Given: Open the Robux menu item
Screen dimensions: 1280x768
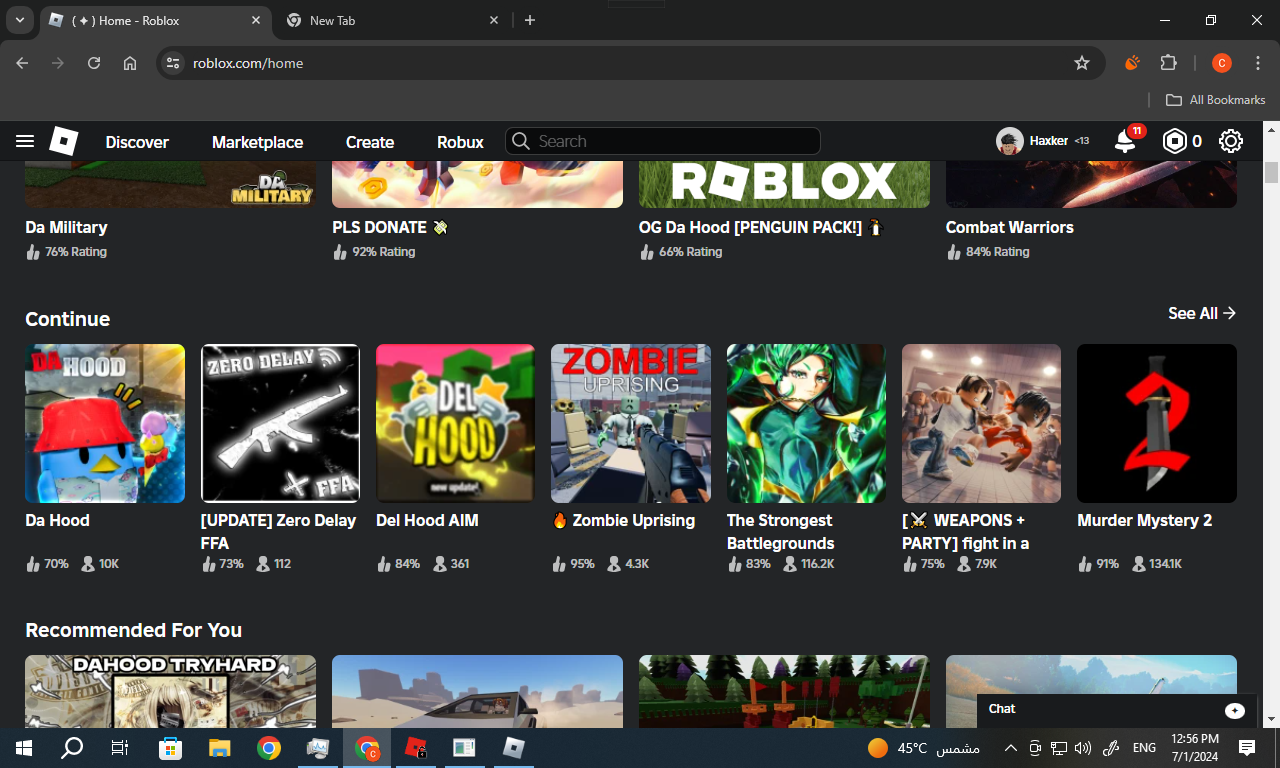Looking at the screenshot, I should [460, 142].
